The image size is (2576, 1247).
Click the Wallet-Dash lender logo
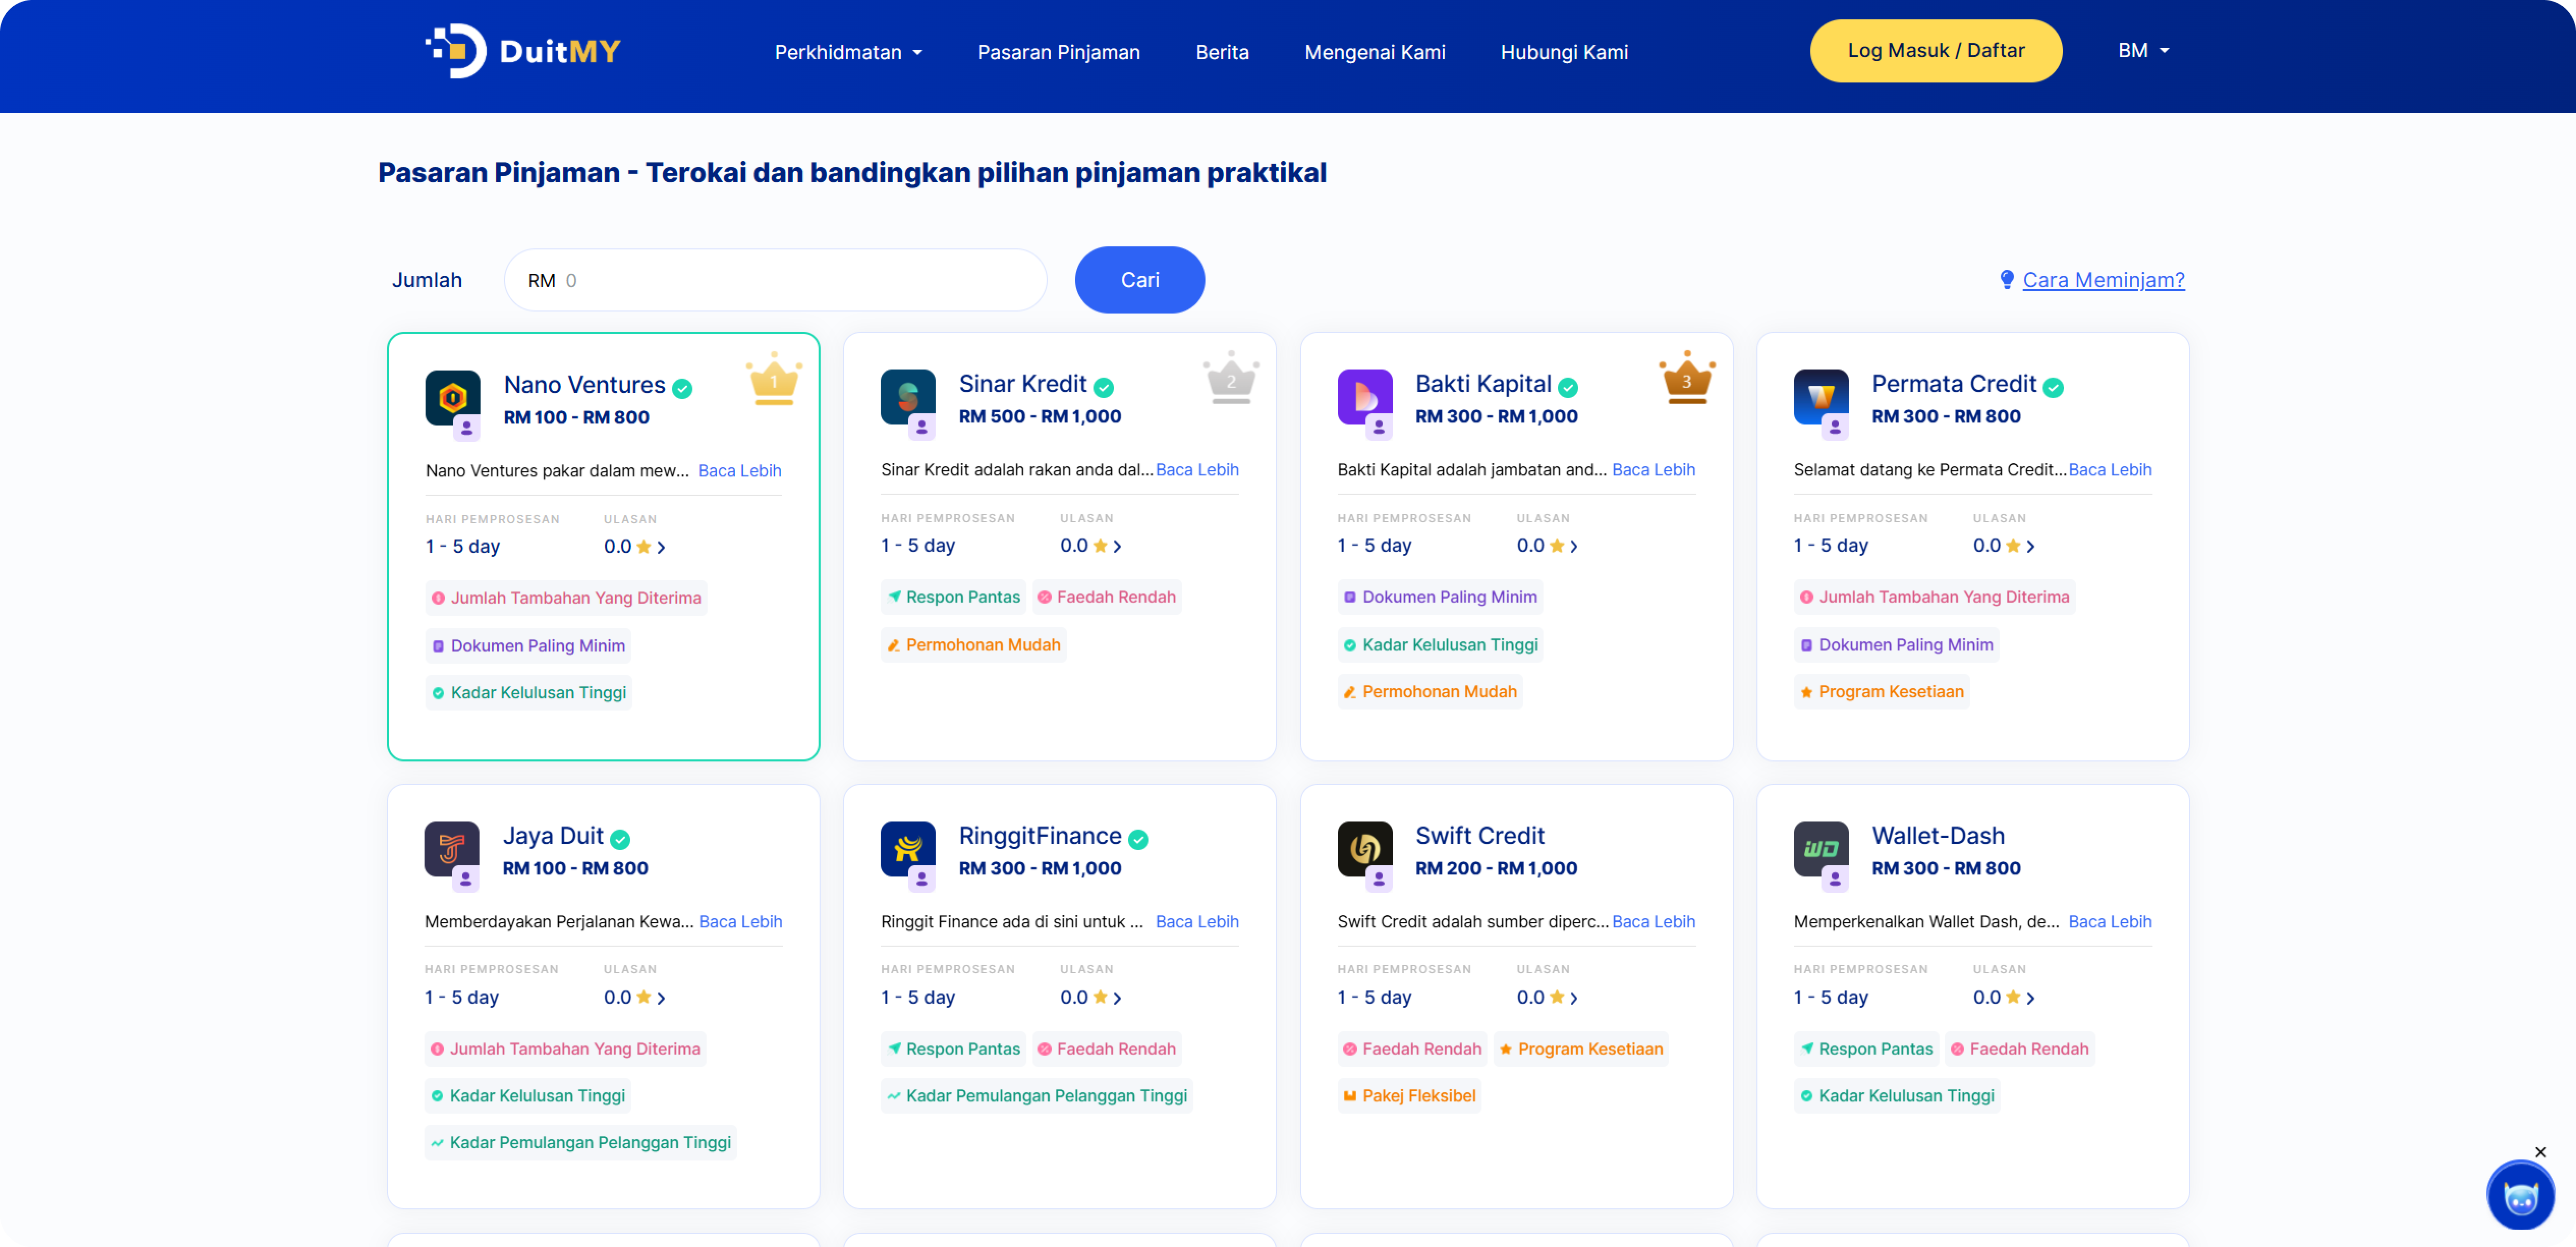[x=1820, y=848]
